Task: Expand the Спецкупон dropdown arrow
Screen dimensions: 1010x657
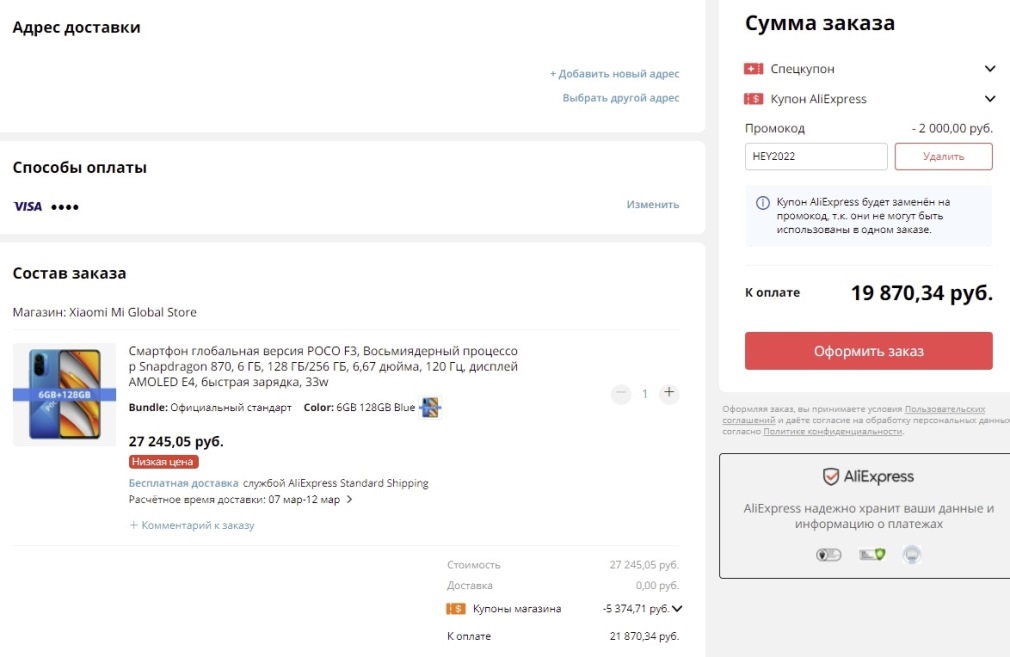Action: click(x=990, y=69)
